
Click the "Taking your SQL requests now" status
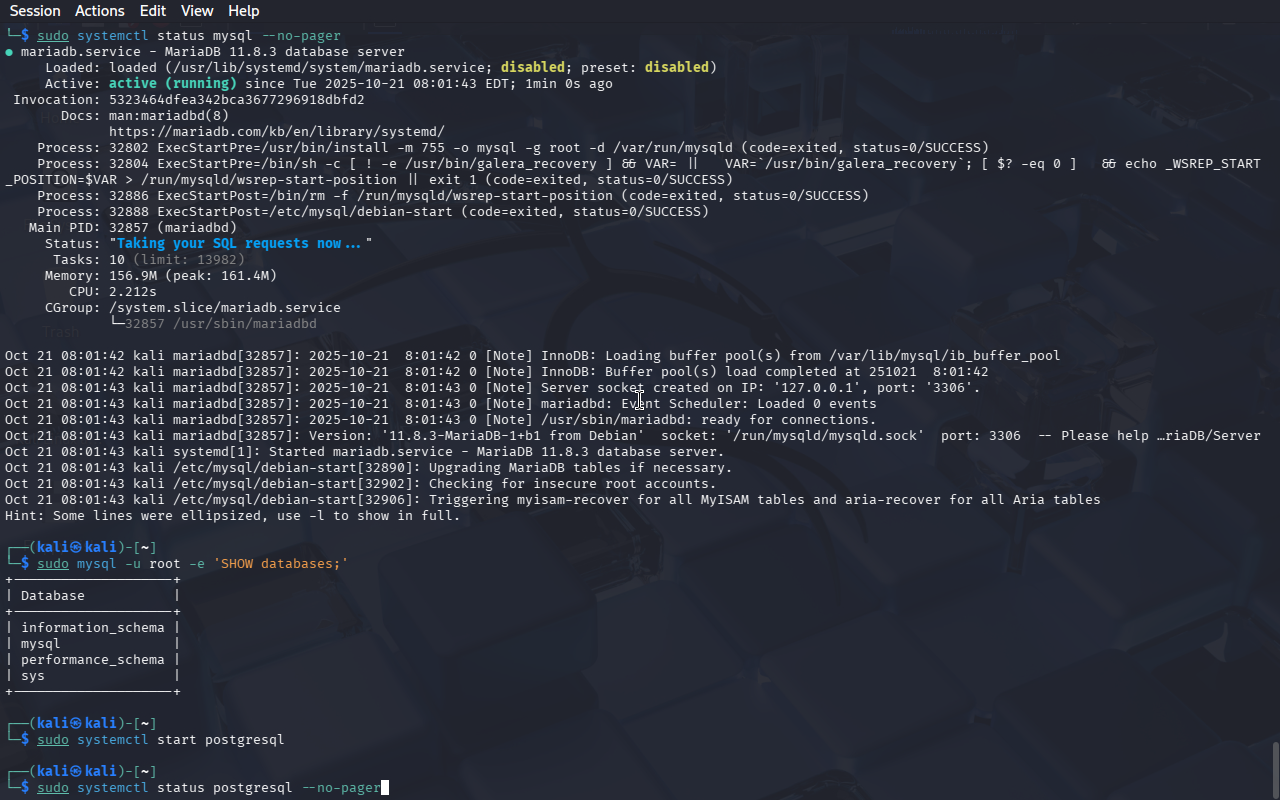pos(240,244)
